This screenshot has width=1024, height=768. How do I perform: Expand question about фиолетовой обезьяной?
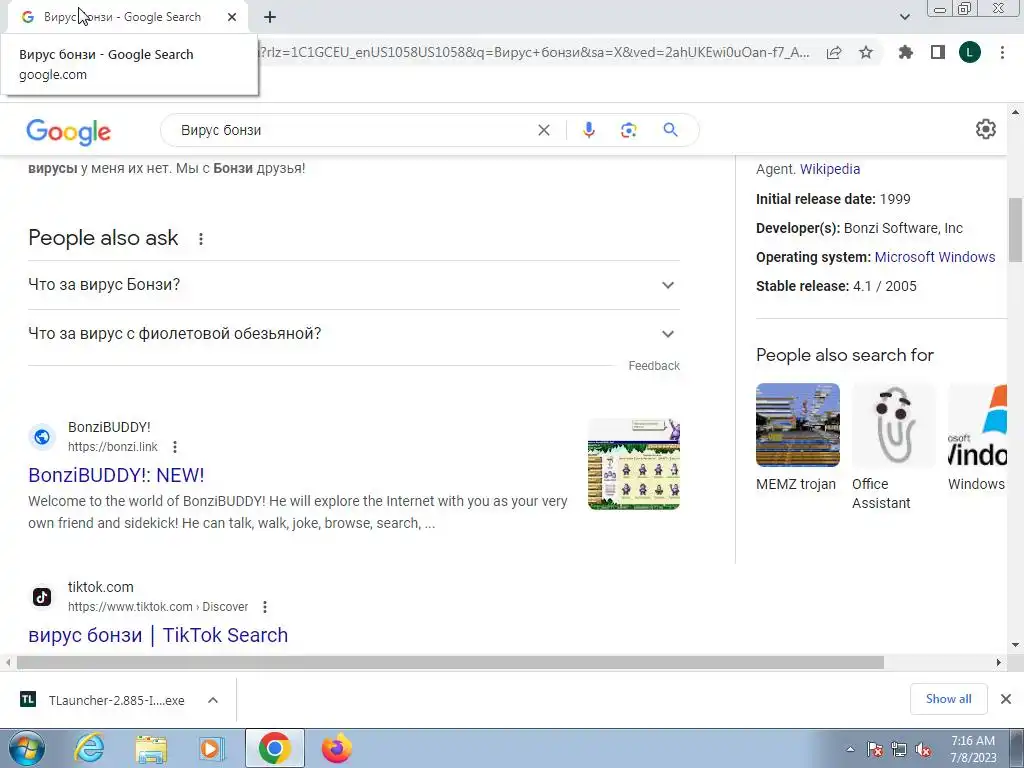pyautogui.click(x=353, y=334)
